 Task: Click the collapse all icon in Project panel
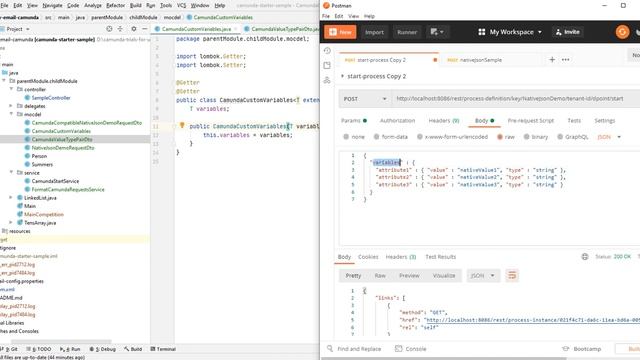120,29
